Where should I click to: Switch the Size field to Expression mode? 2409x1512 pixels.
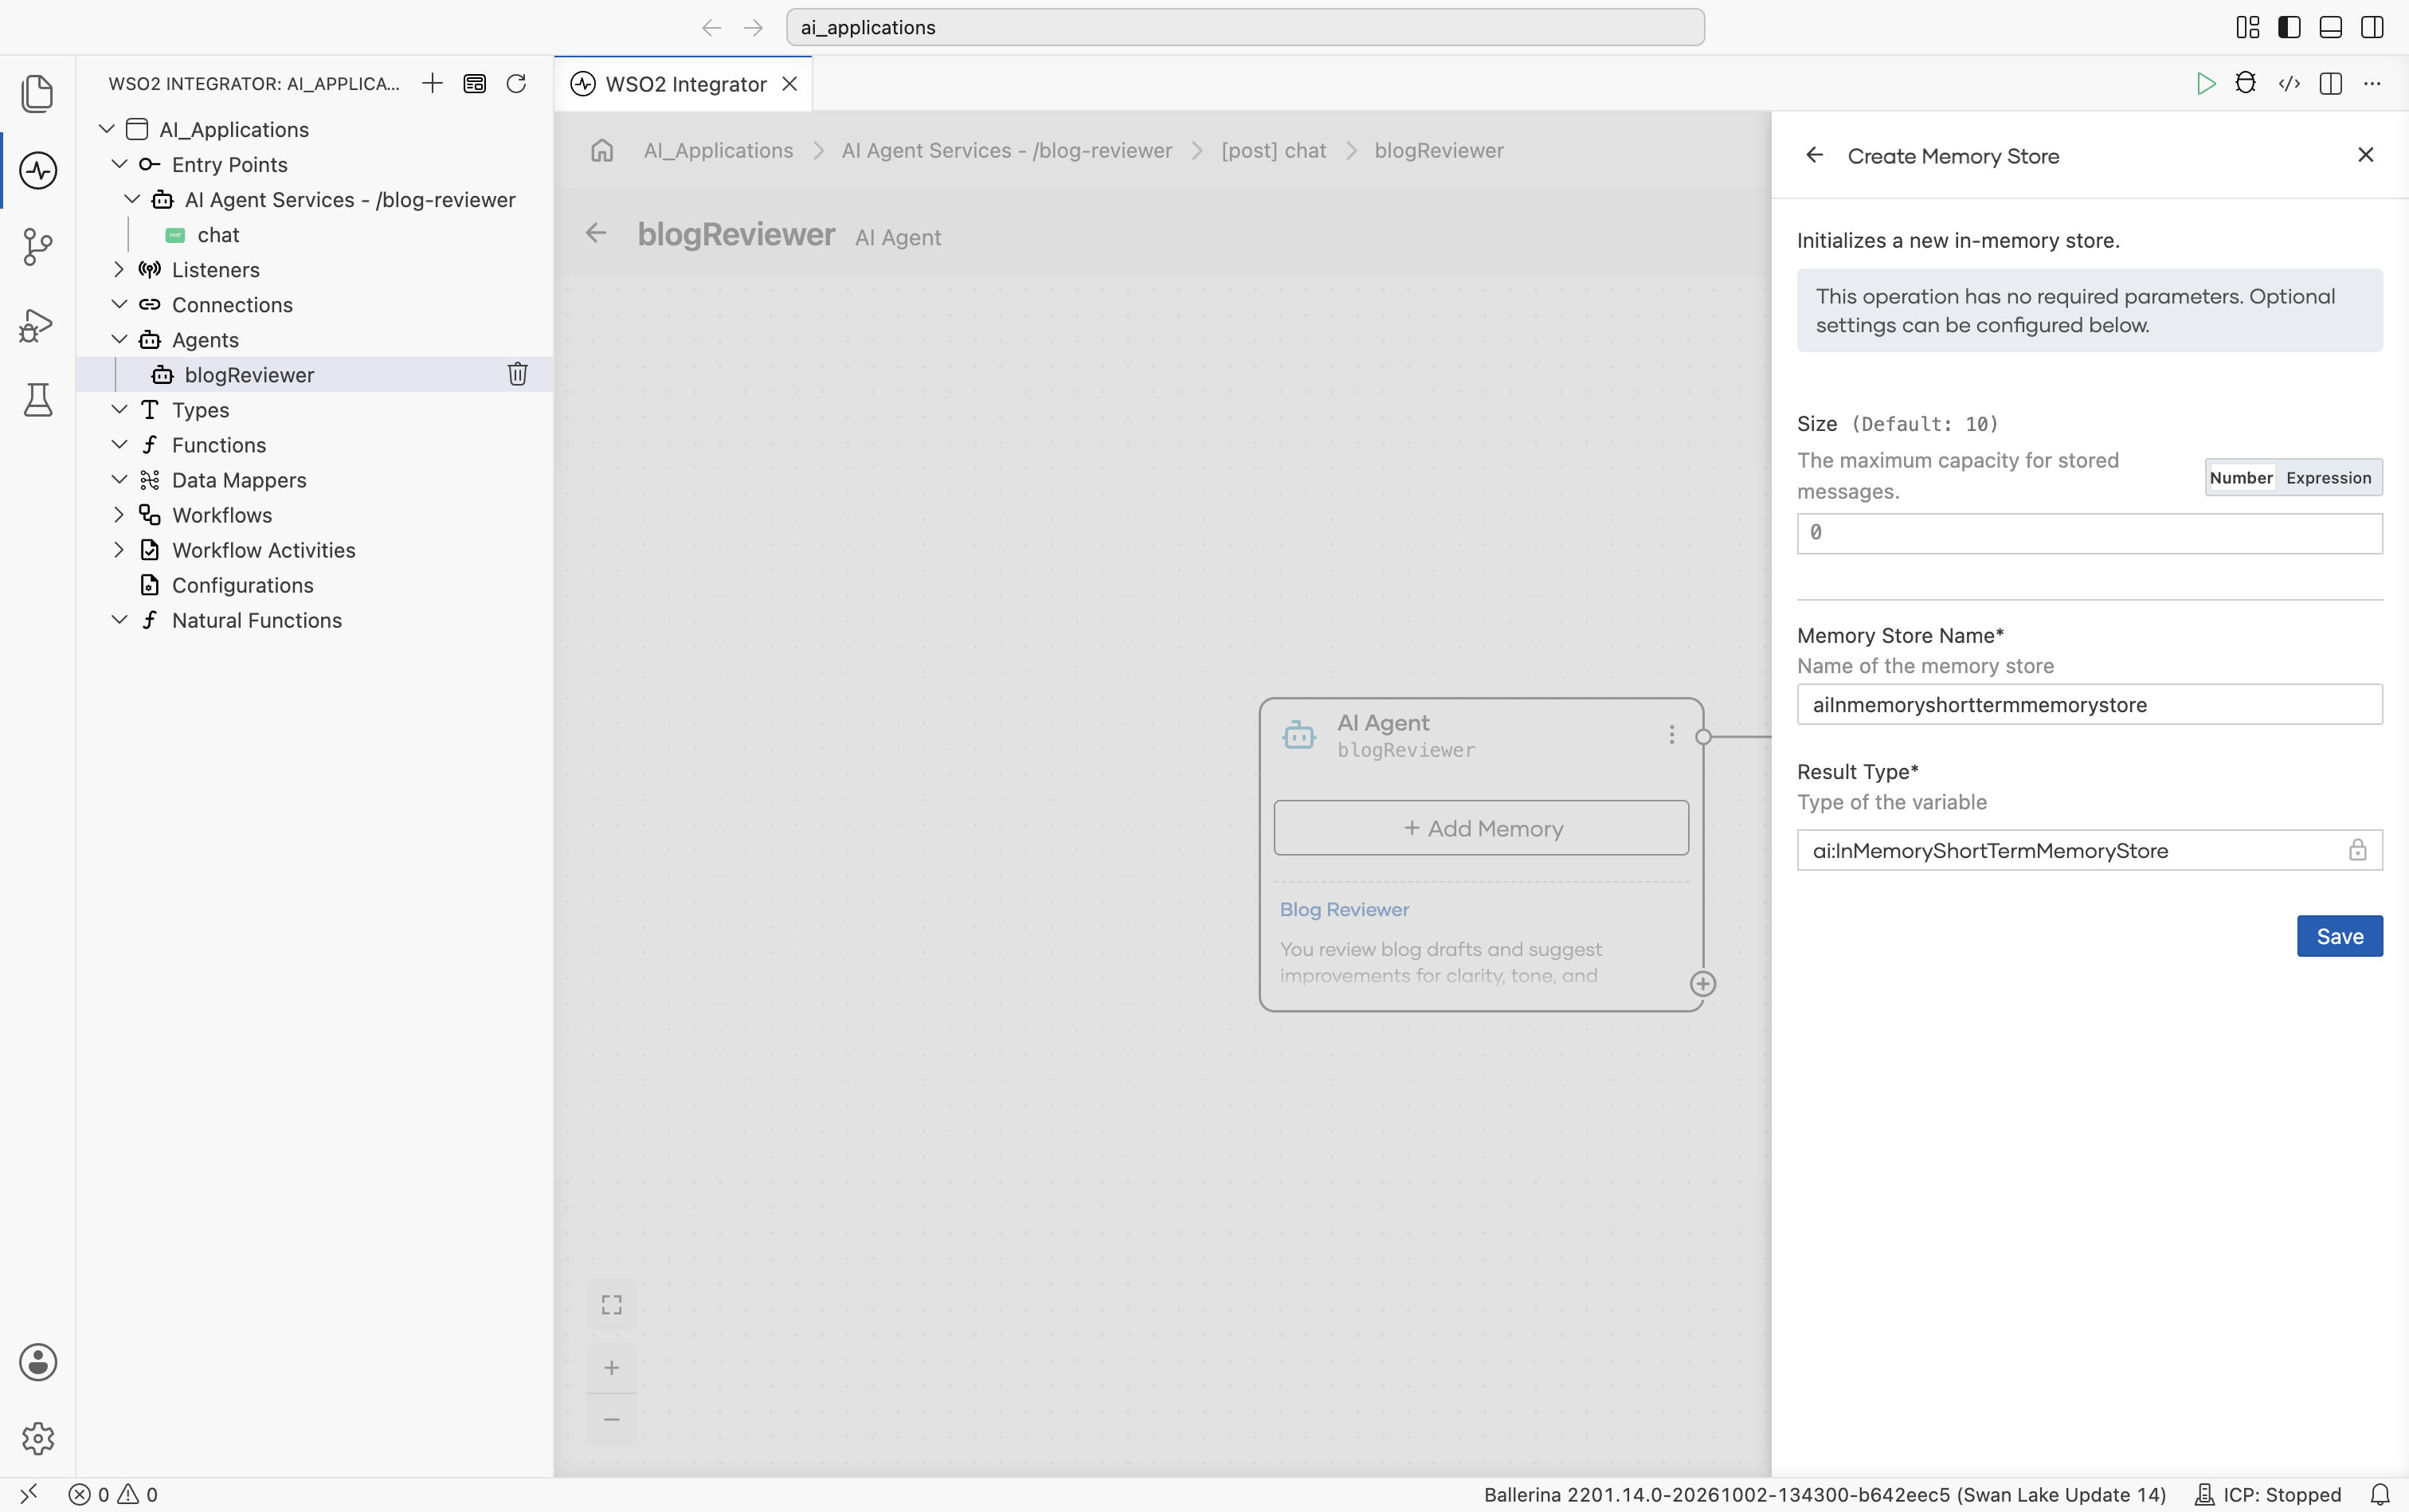tap(2328, 478)
